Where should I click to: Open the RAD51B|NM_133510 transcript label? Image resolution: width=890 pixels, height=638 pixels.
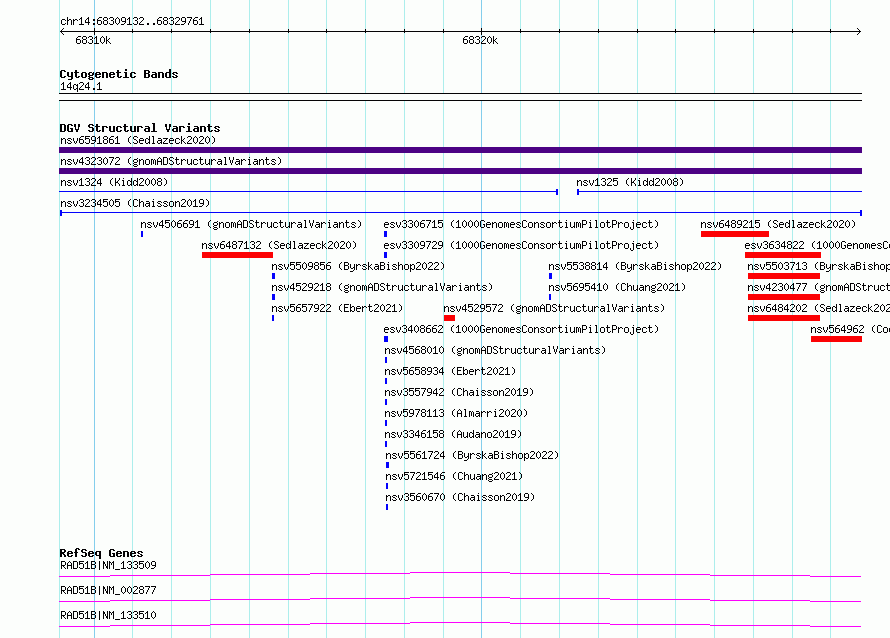pos(108,615)
